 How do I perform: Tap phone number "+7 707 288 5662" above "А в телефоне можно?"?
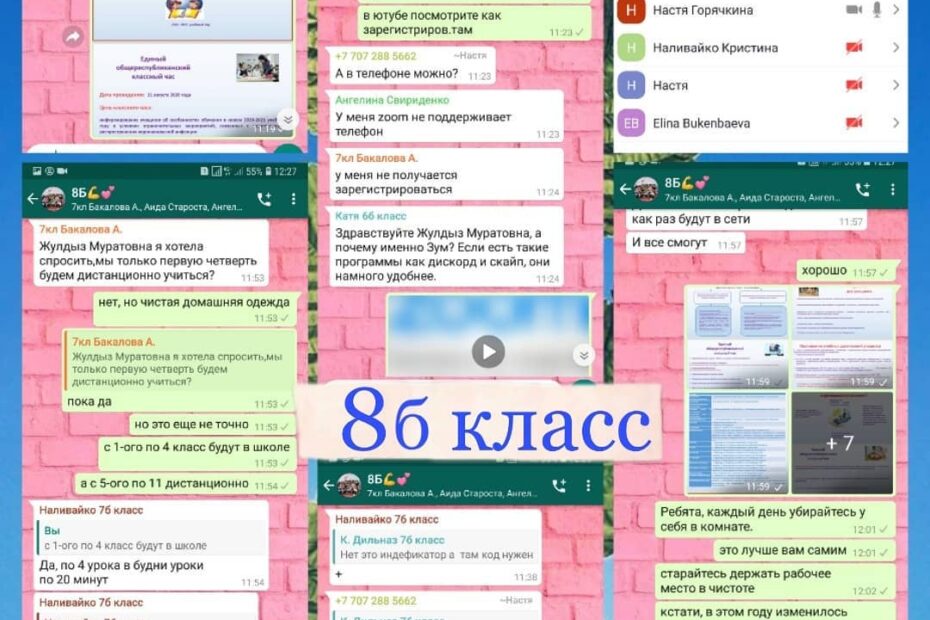coord(375,56)
